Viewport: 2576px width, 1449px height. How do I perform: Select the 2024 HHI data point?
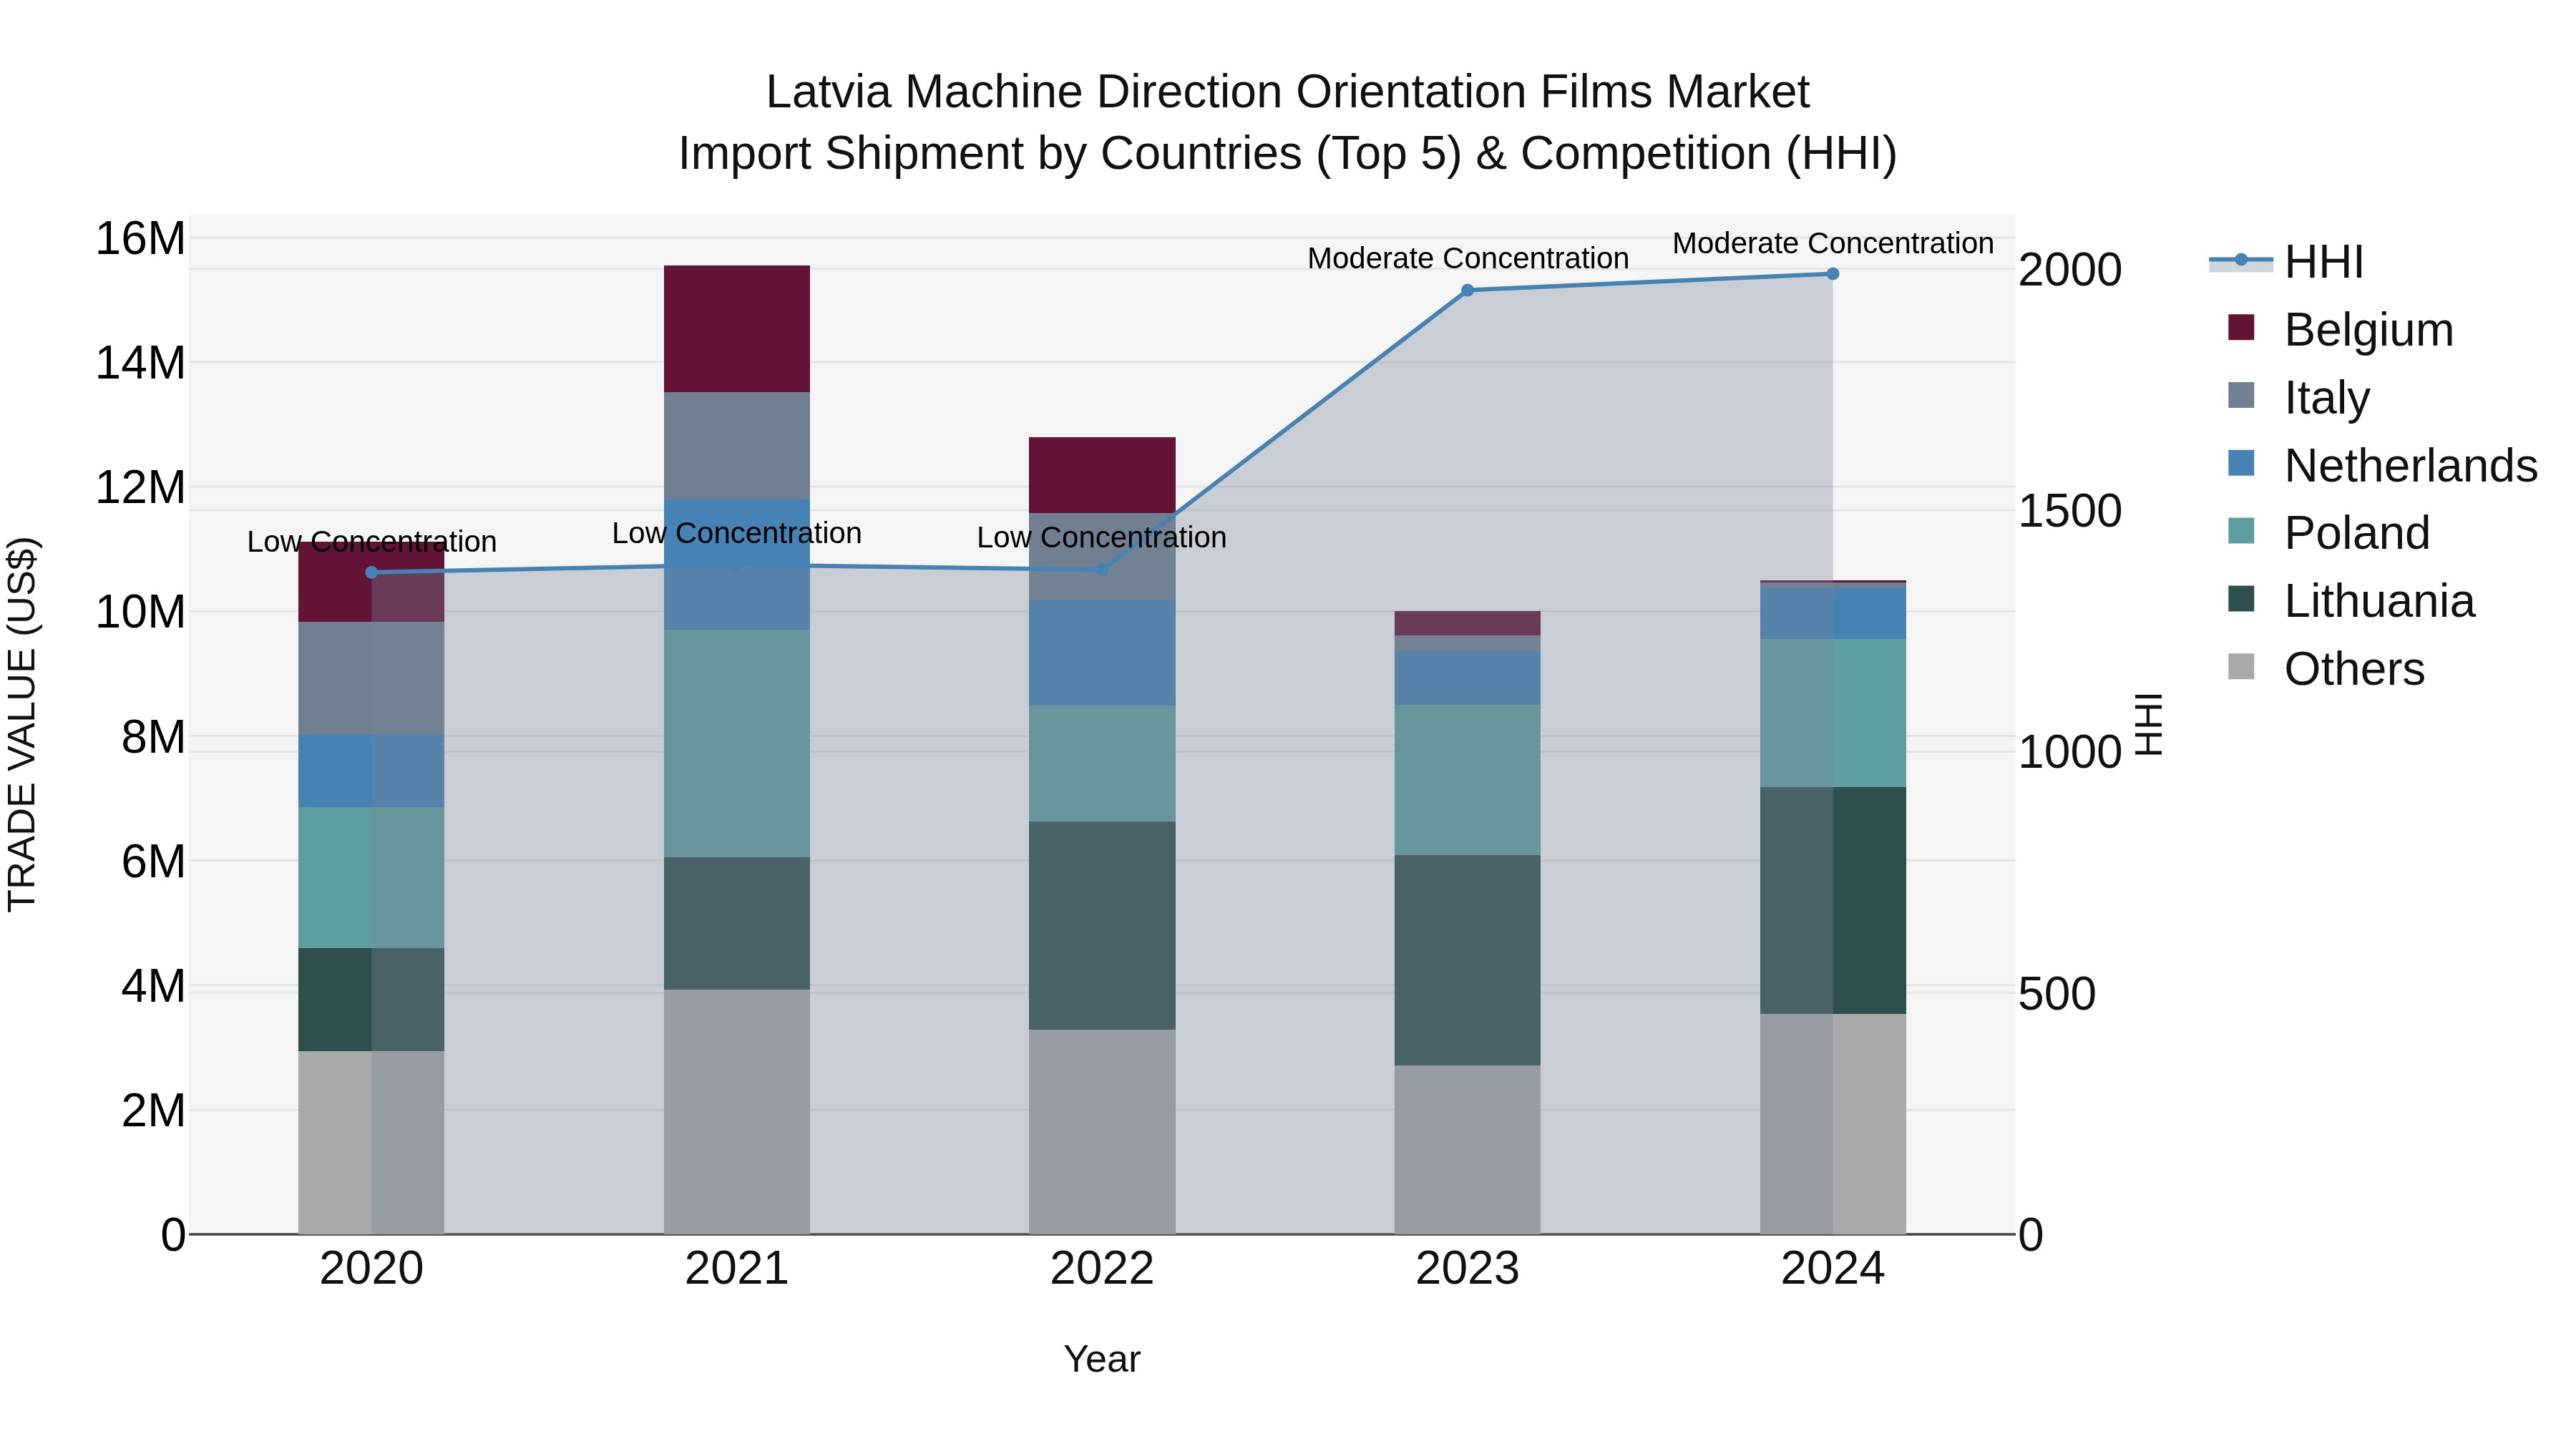[1832, 274]
